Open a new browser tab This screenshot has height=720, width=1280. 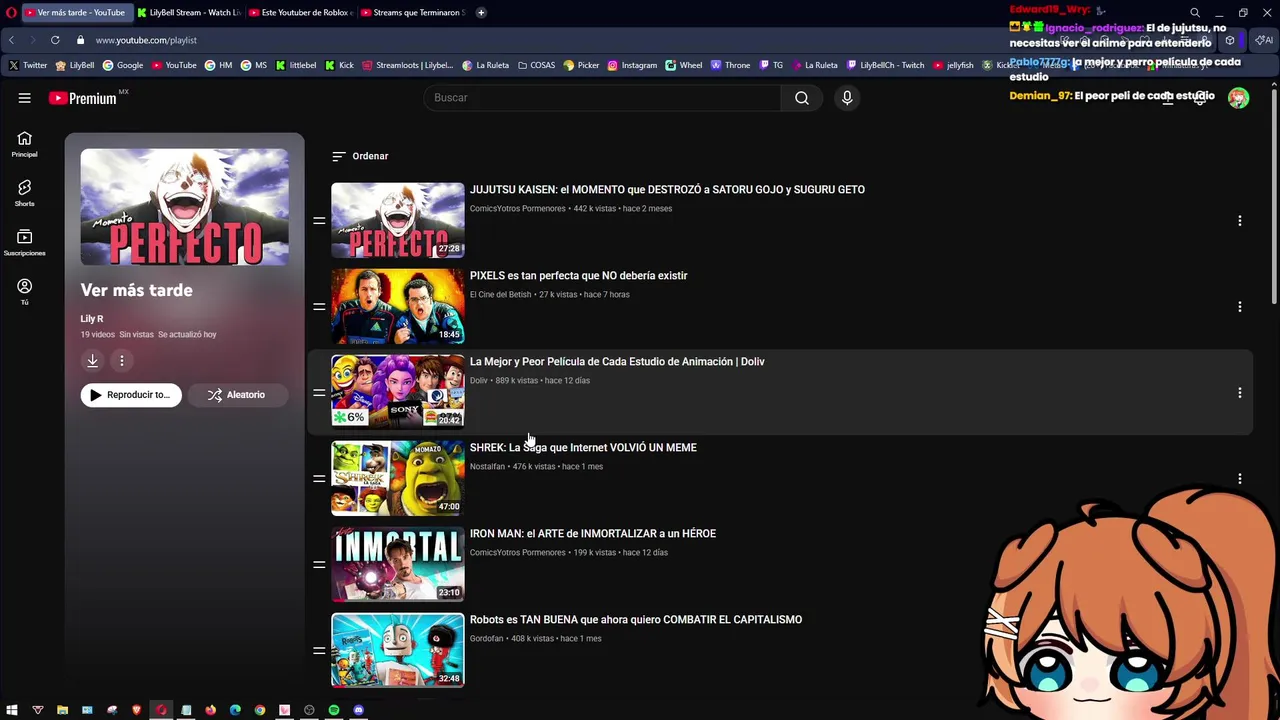[x=481, y=13]
